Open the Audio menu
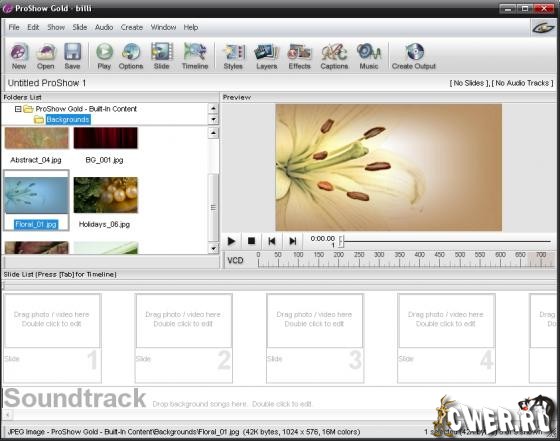This screenshot has height=441, width=560. tap(104, 27)
